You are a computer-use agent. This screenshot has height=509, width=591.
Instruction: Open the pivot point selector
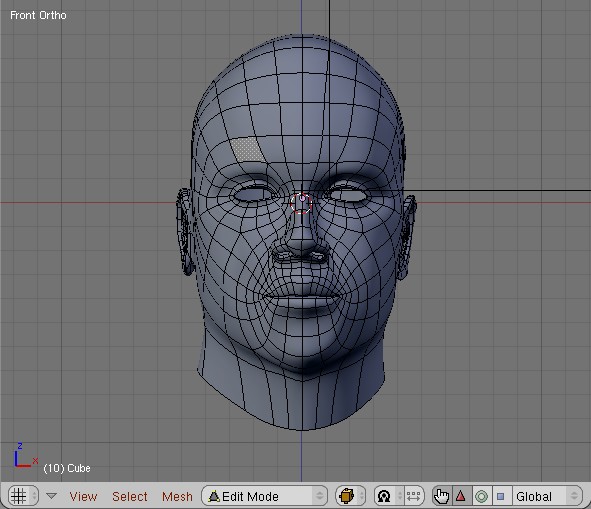[388, 496]
